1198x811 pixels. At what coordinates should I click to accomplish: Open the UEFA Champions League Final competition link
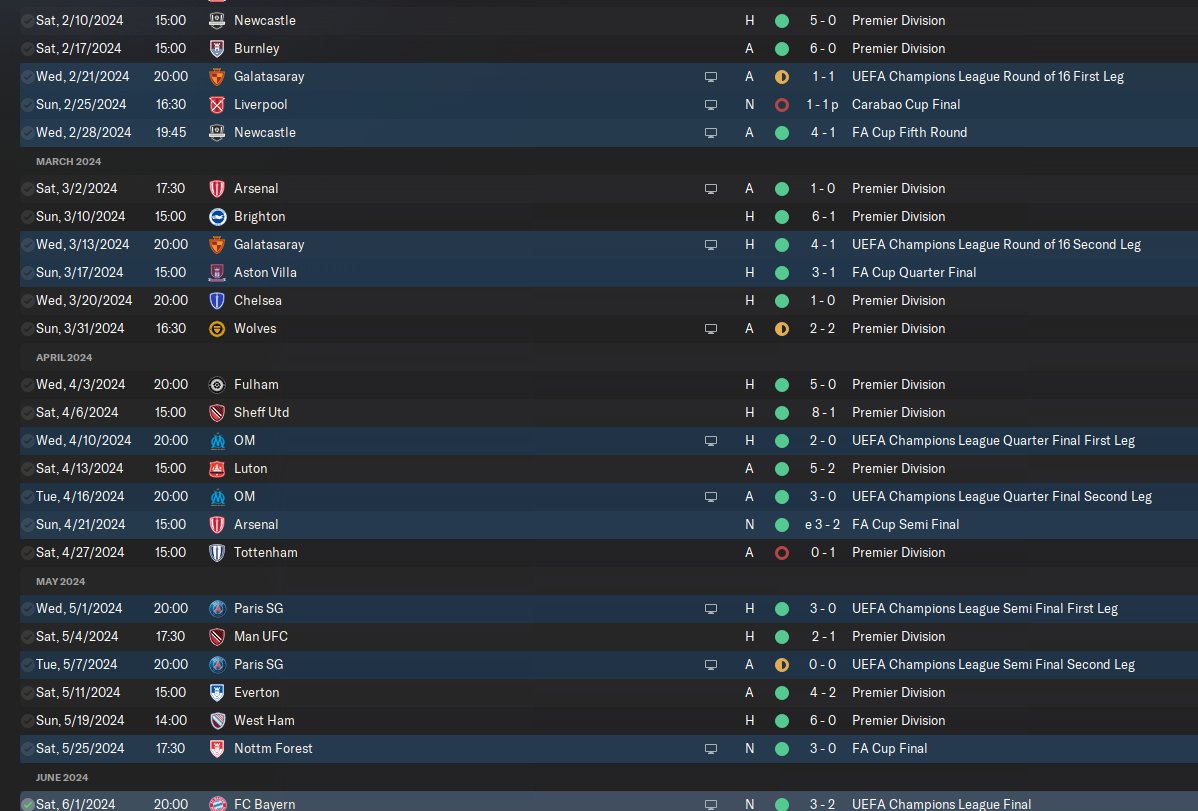(941, 804)
